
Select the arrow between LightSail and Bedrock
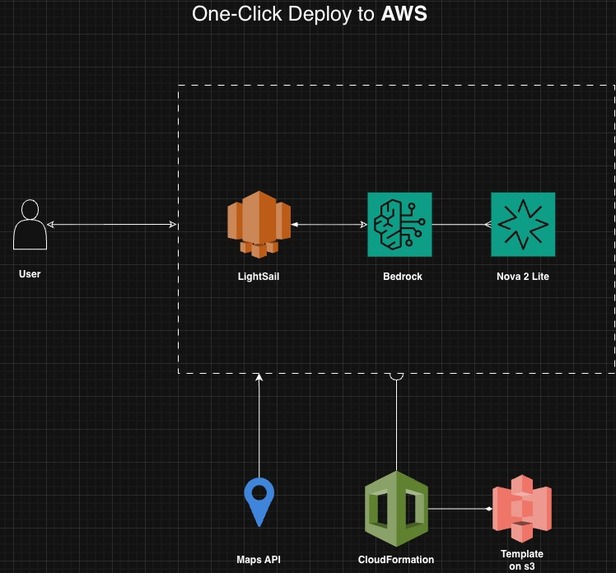[329, 224]
